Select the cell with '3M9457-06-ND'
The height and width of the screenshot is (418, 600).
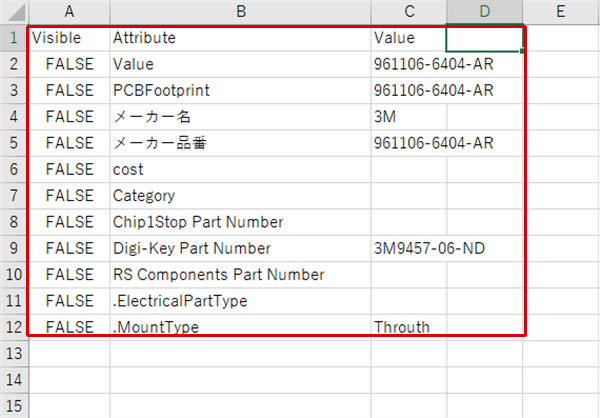click(409, 248)
